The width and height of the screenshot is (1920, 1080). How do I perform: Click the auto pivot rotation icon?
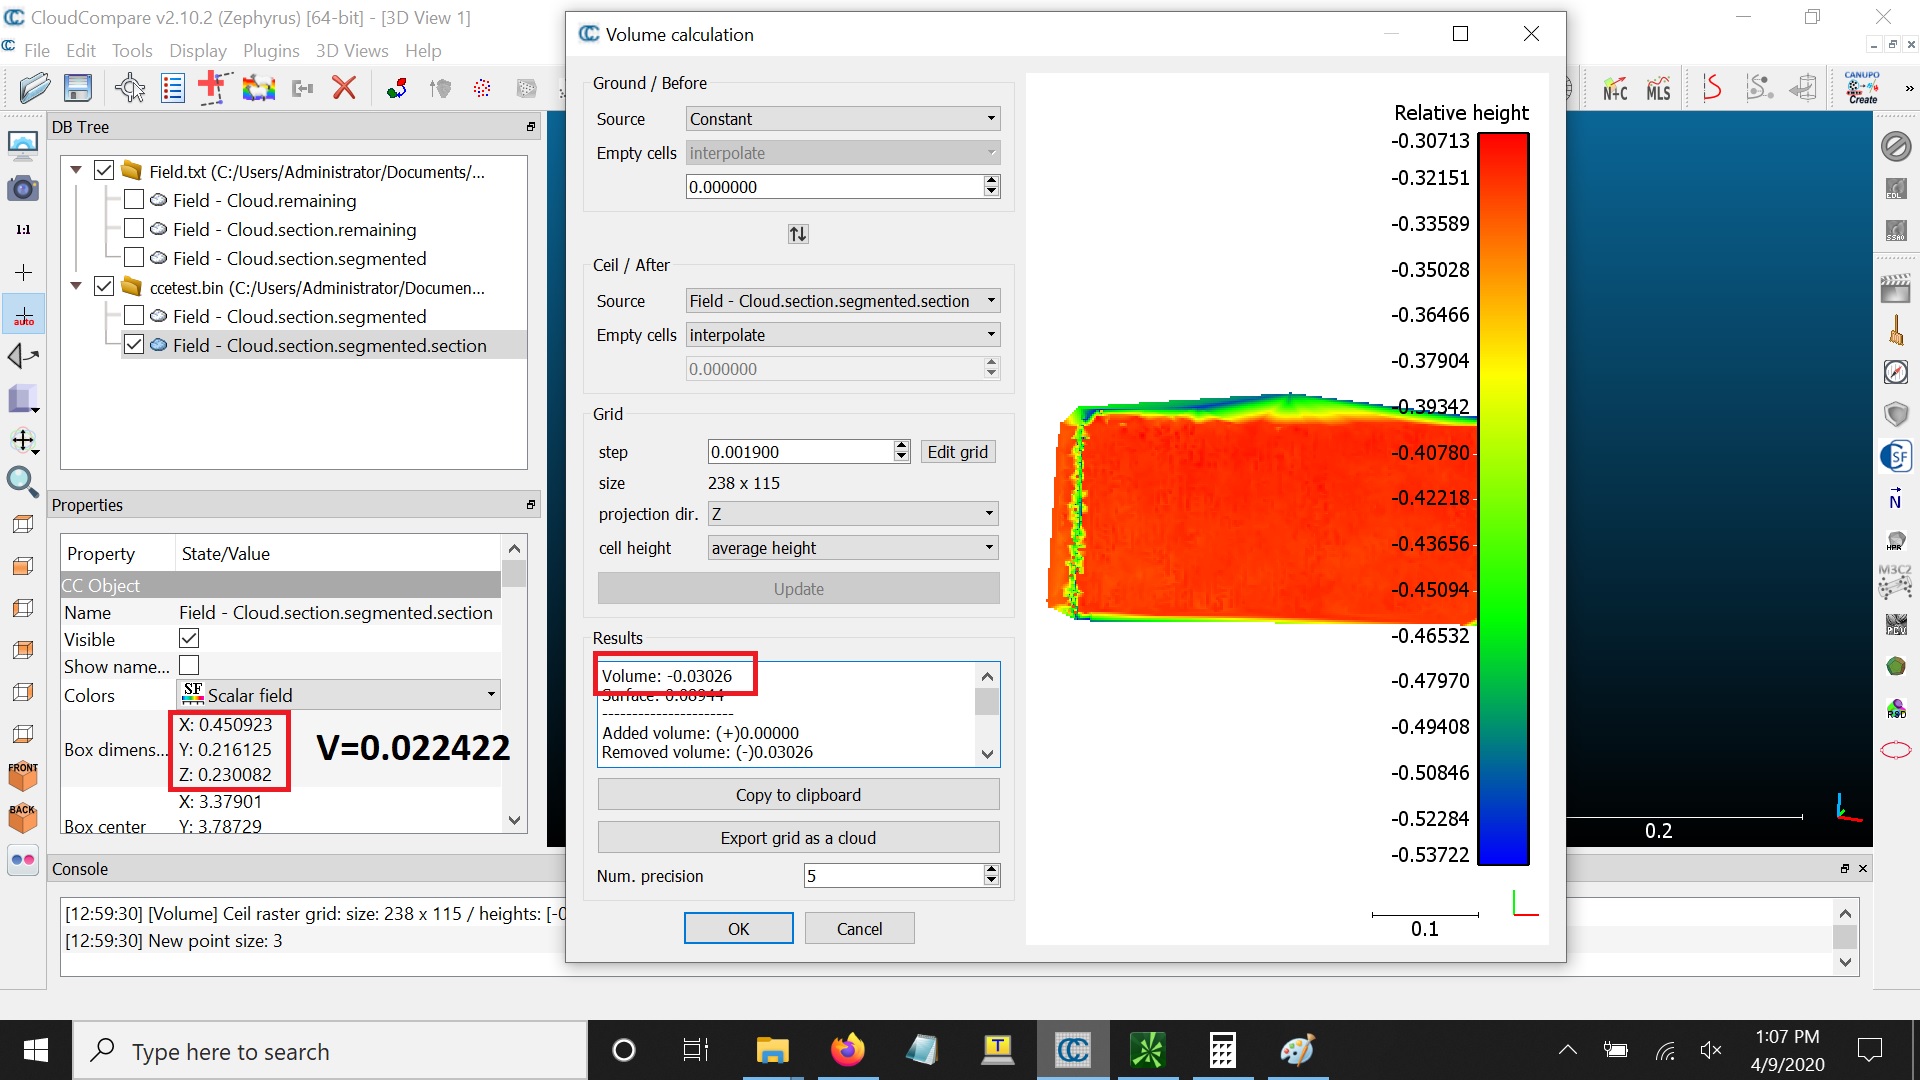pos(22,315)
